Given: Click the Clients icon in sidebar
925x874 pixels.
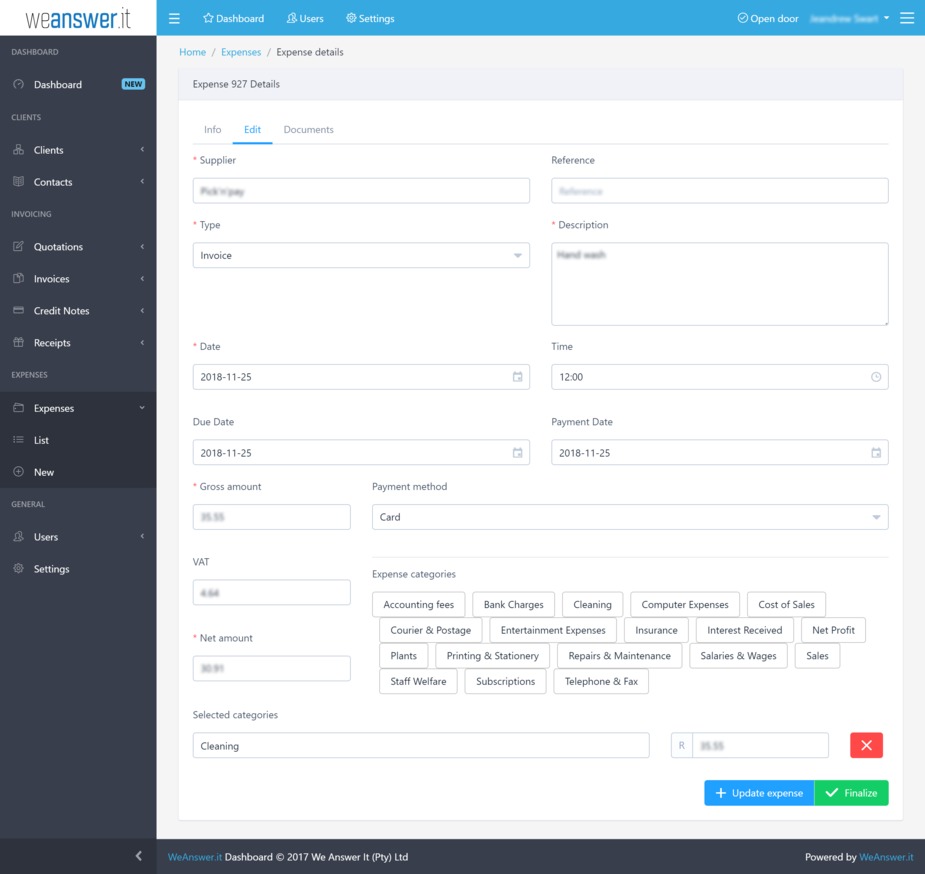Looking at the screenshot, I should tap(19, 150).
